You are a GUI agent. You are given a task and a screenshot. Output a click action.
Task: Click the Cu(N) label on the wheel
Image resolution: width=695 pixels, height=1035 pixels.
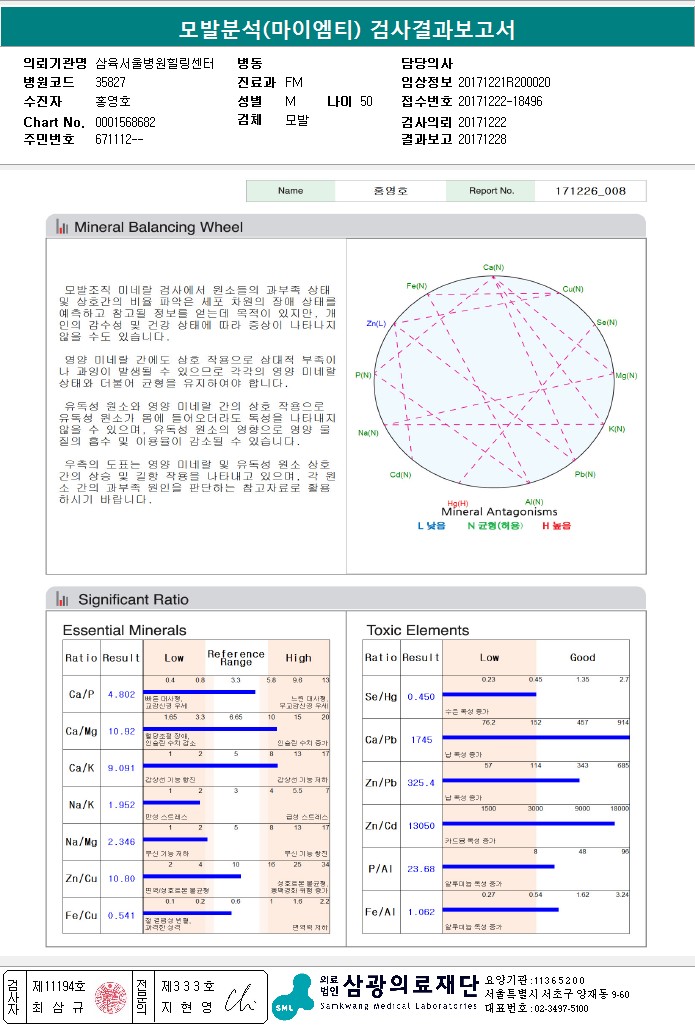click(573, 289)
